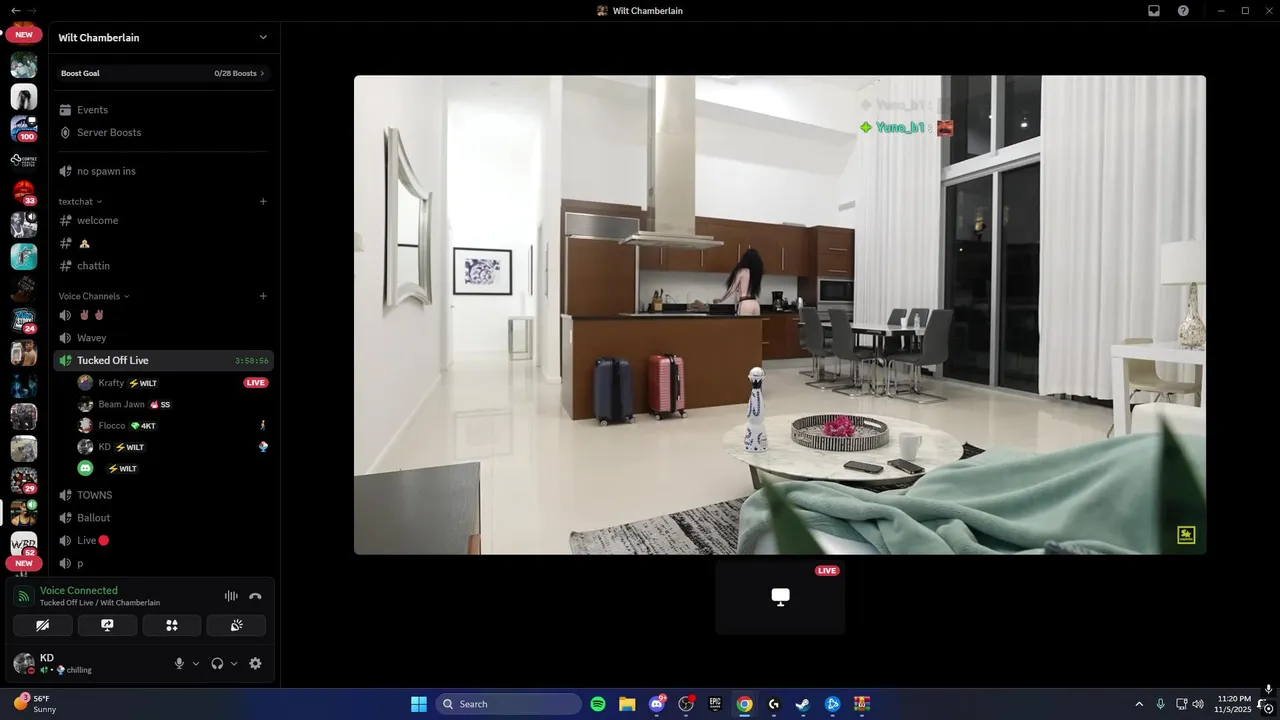Open voice connection signal details icon
Image resolution: width=1280 pixels, height=720 pixels.
(x=24, y=596)
